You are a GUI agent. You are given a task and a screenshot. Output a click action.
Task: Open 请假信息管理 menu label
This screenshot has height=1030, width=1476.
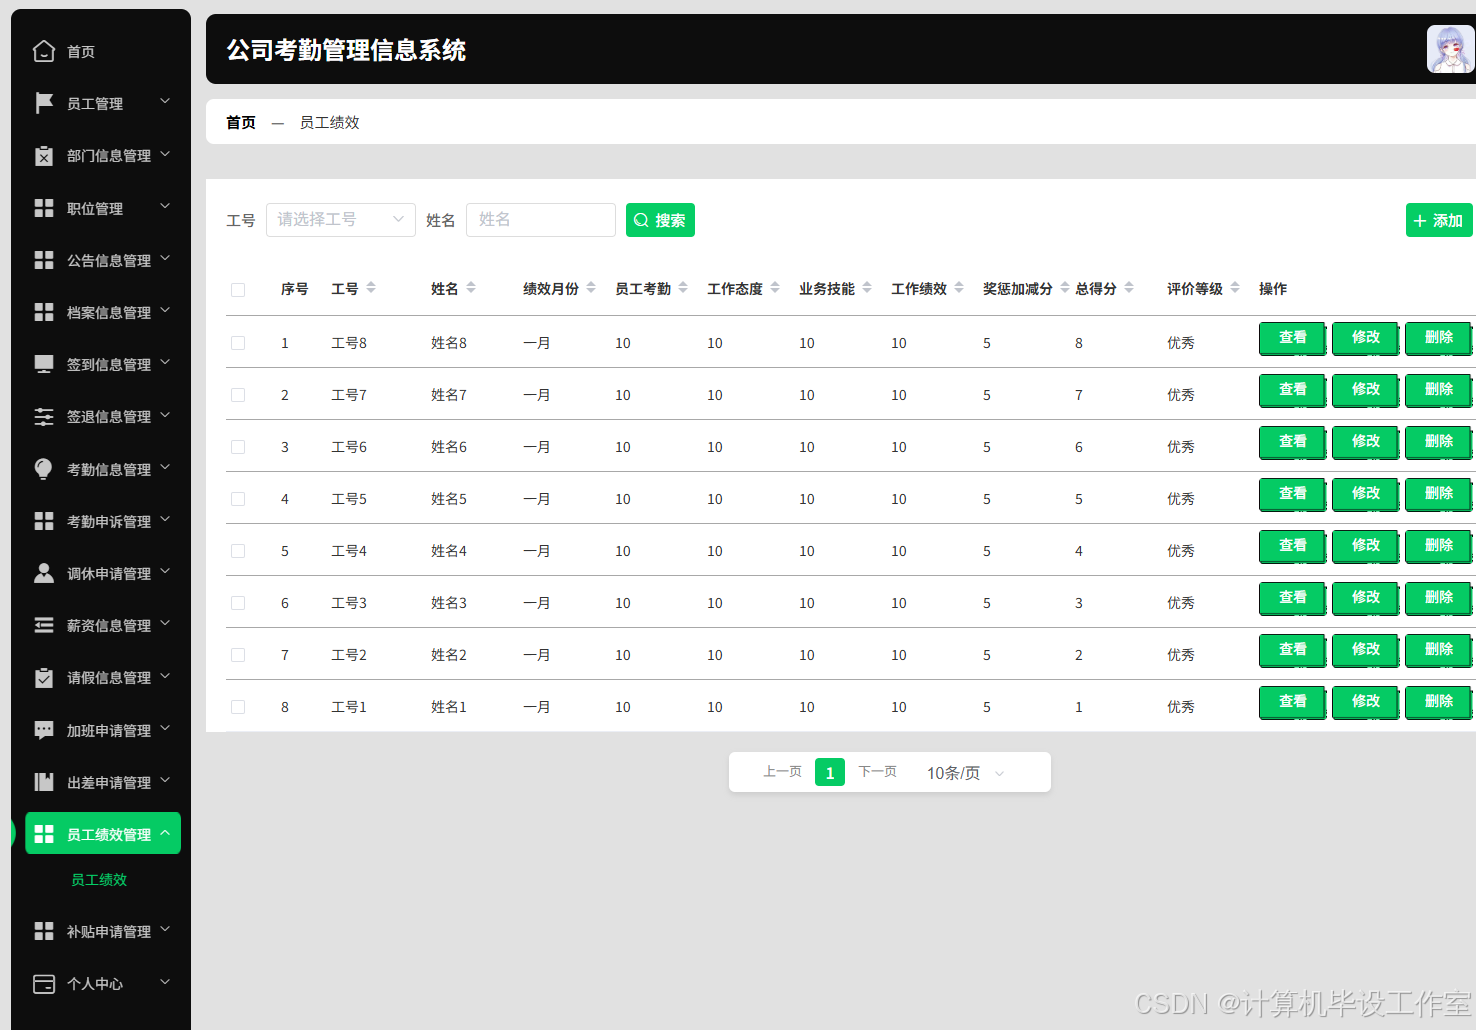click(x=109, y=678)
